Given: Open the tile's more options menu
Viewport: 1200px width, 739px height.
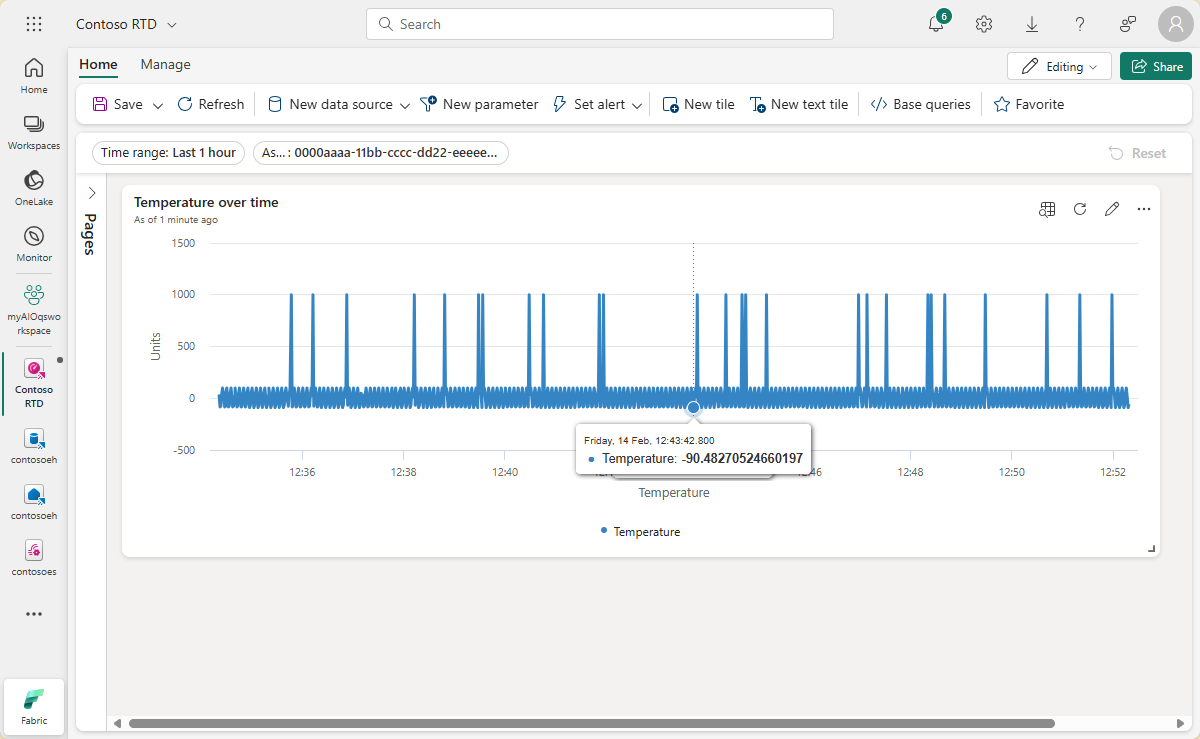Looking at the screenshot, I should pyautogui.click(x=1144, y=209).
